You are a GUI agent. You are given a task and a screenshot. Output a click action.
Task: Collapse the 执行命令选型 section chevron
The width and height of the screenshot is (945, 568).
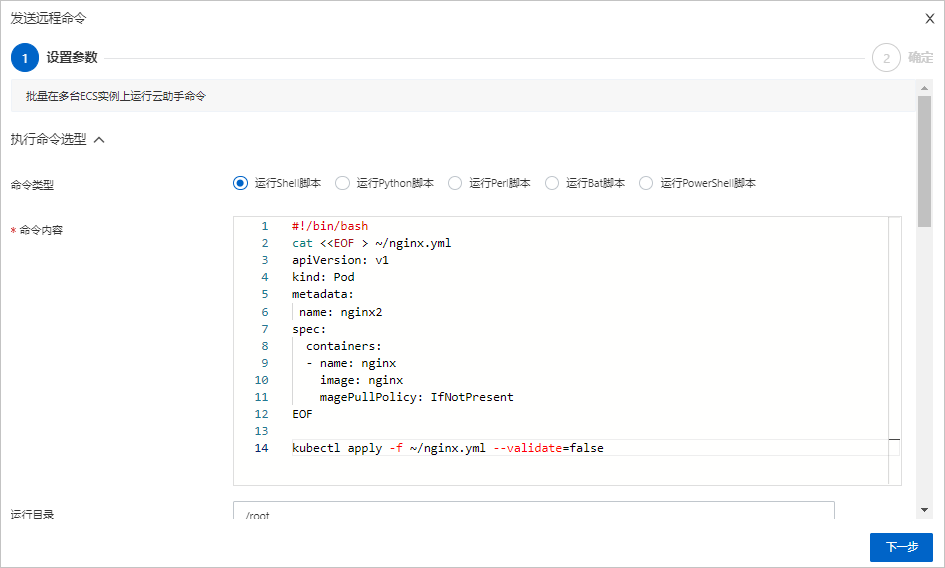click(x=99, y=140)
